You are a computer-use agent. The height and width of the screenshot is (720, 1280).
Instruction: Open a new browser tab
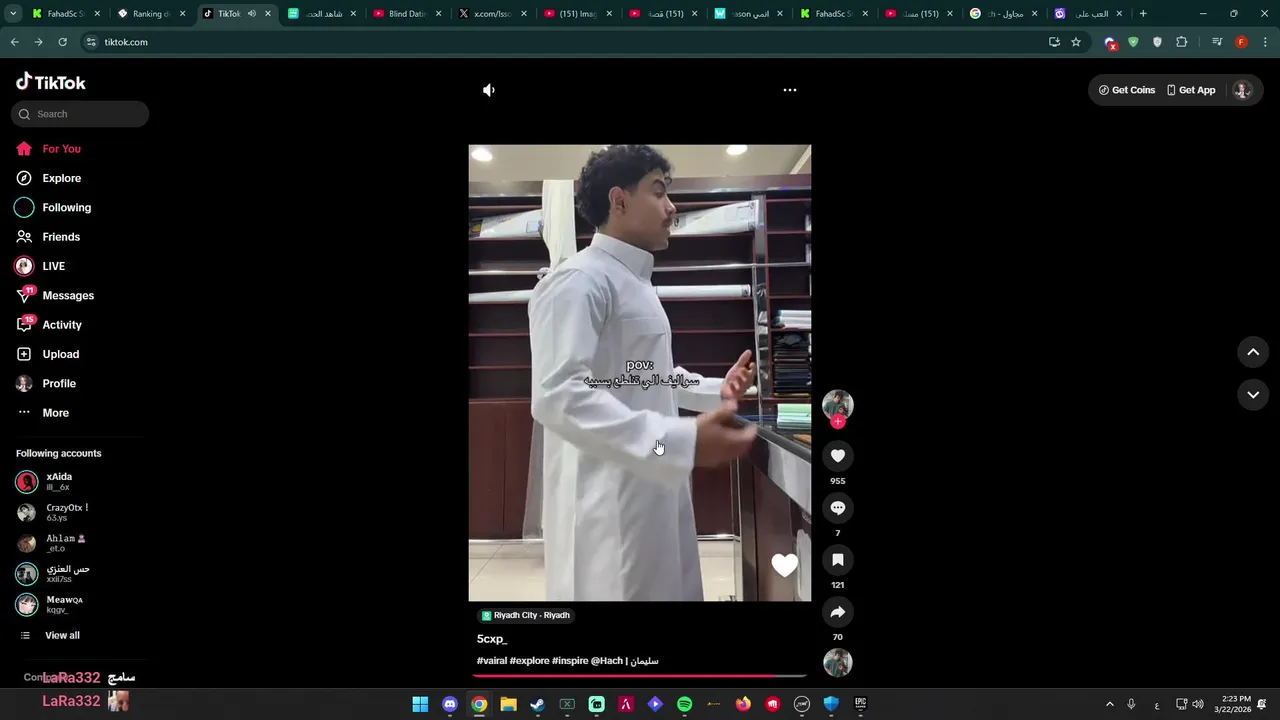pyautogui.click(x=1143, y=14)
